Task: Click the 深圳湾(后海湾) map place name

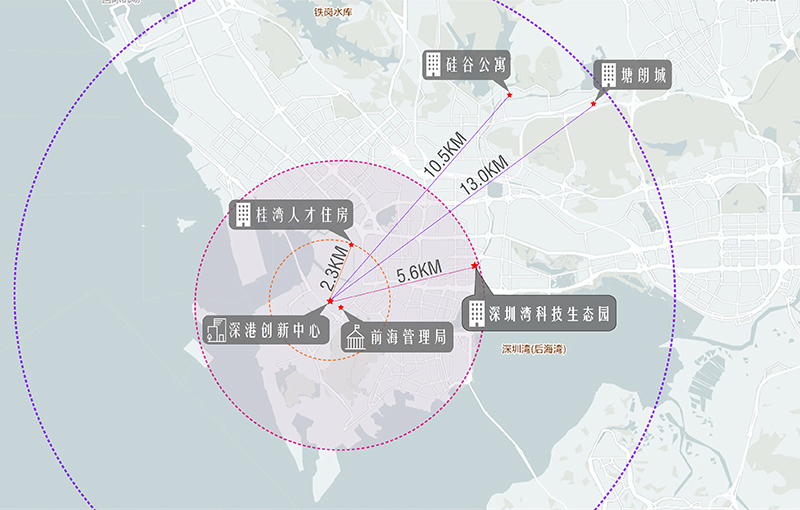Action: pos(534,350)
